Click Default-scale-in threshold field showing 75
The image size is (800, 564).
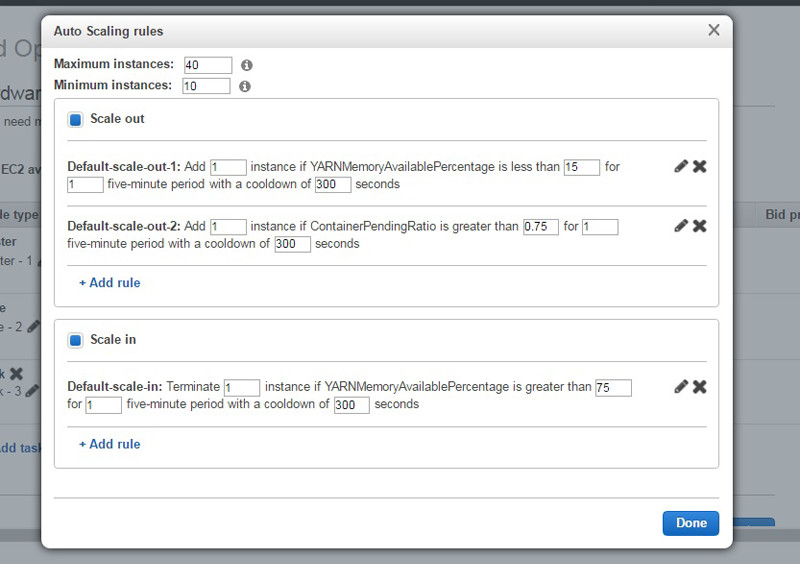pyautogui.click(x=613, y=387)
